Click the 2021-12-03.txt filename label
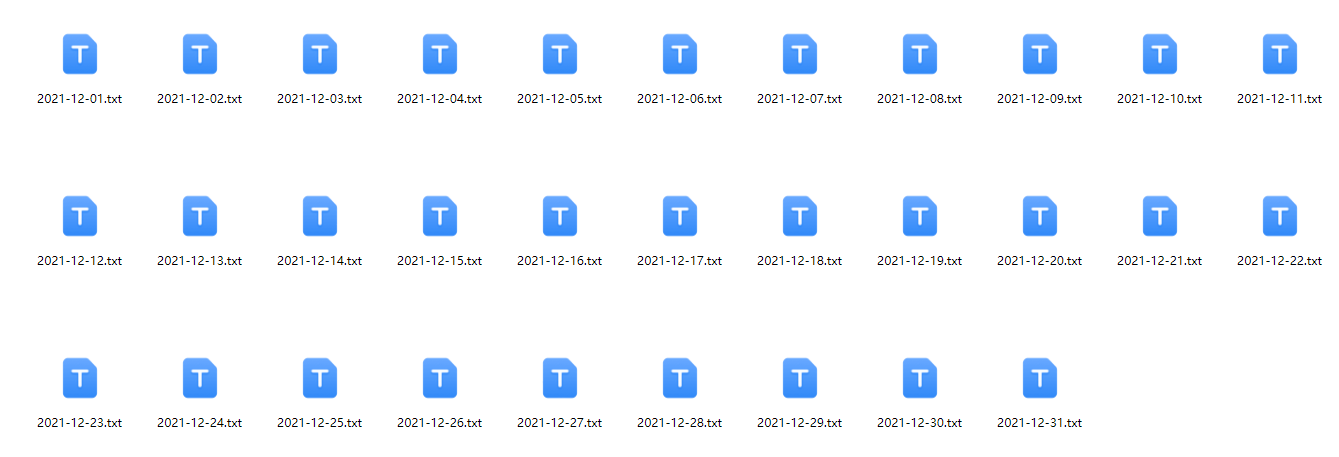This screenshot has height=457, width=1339. pos(319,99)
